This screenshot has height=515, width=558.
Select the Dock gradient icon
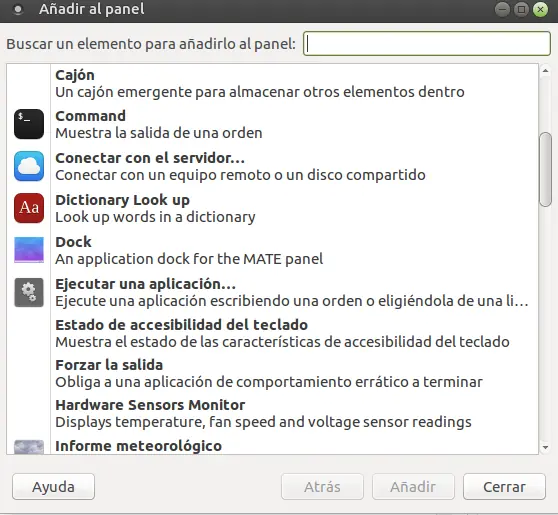(x=29, y=250)
